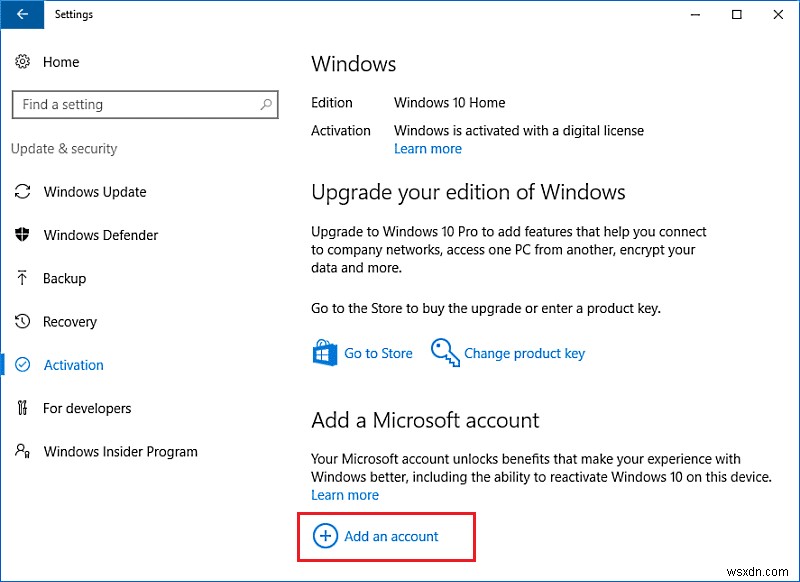This screenshot has height=582, width=800.
Task: Click the Recovery clock icon
Action: 22,321
